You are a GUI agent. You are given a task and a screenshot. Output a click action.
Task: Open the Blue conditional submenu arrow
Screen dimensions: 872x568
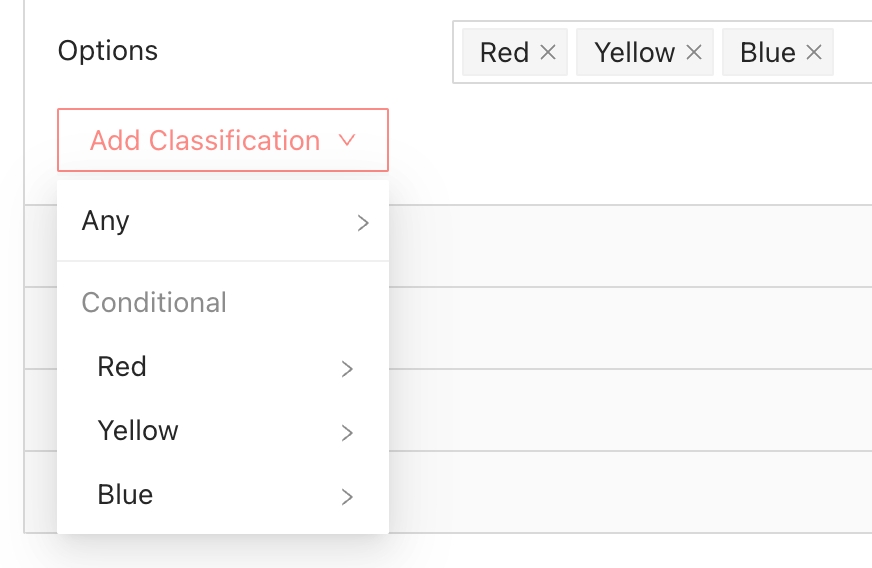(x=347, y=497)
